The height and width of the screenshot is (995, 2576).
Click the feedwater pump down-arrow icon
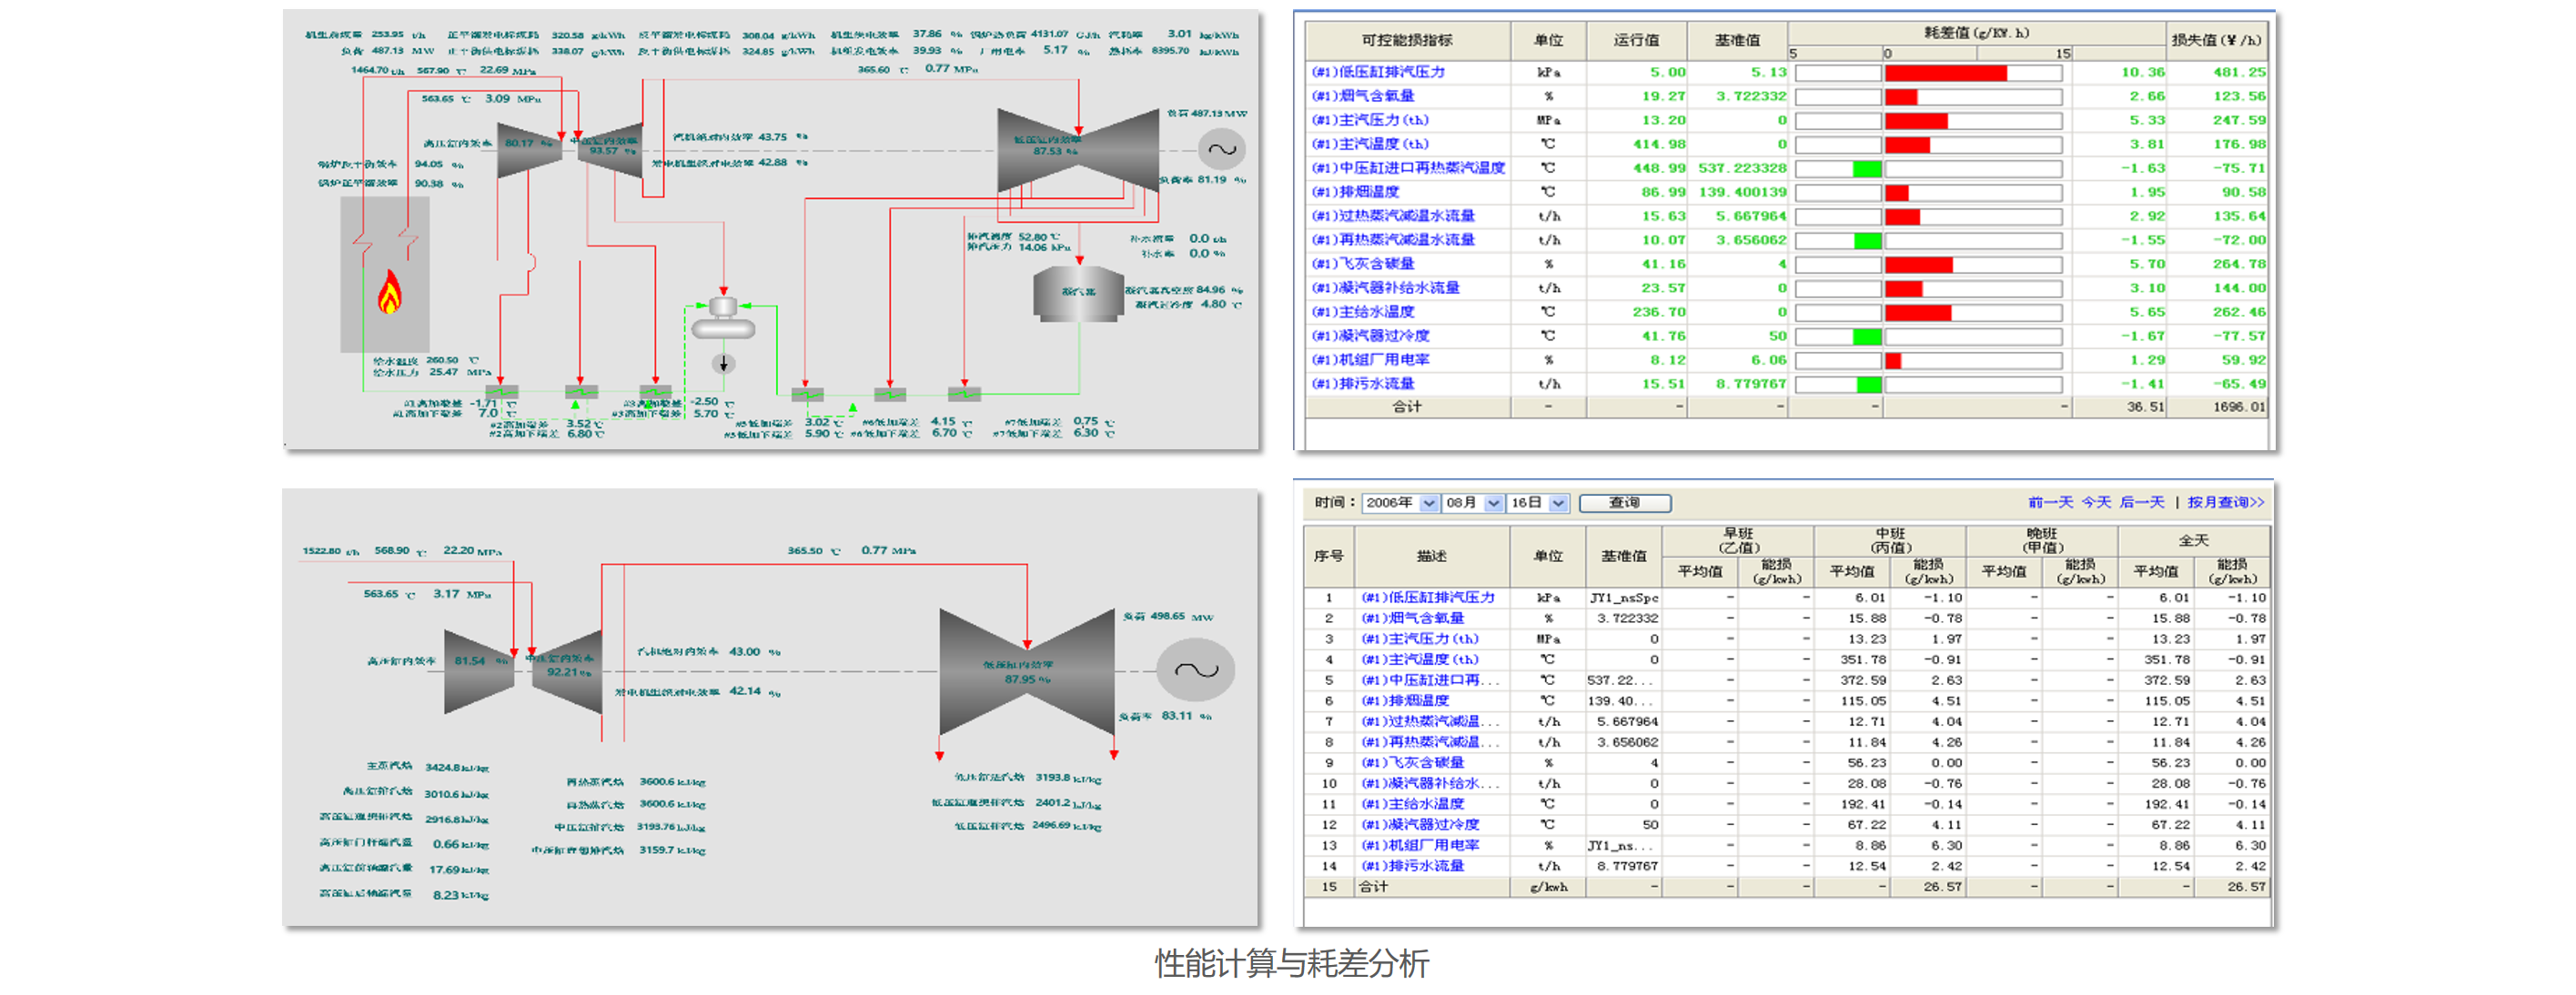[724, 364]
